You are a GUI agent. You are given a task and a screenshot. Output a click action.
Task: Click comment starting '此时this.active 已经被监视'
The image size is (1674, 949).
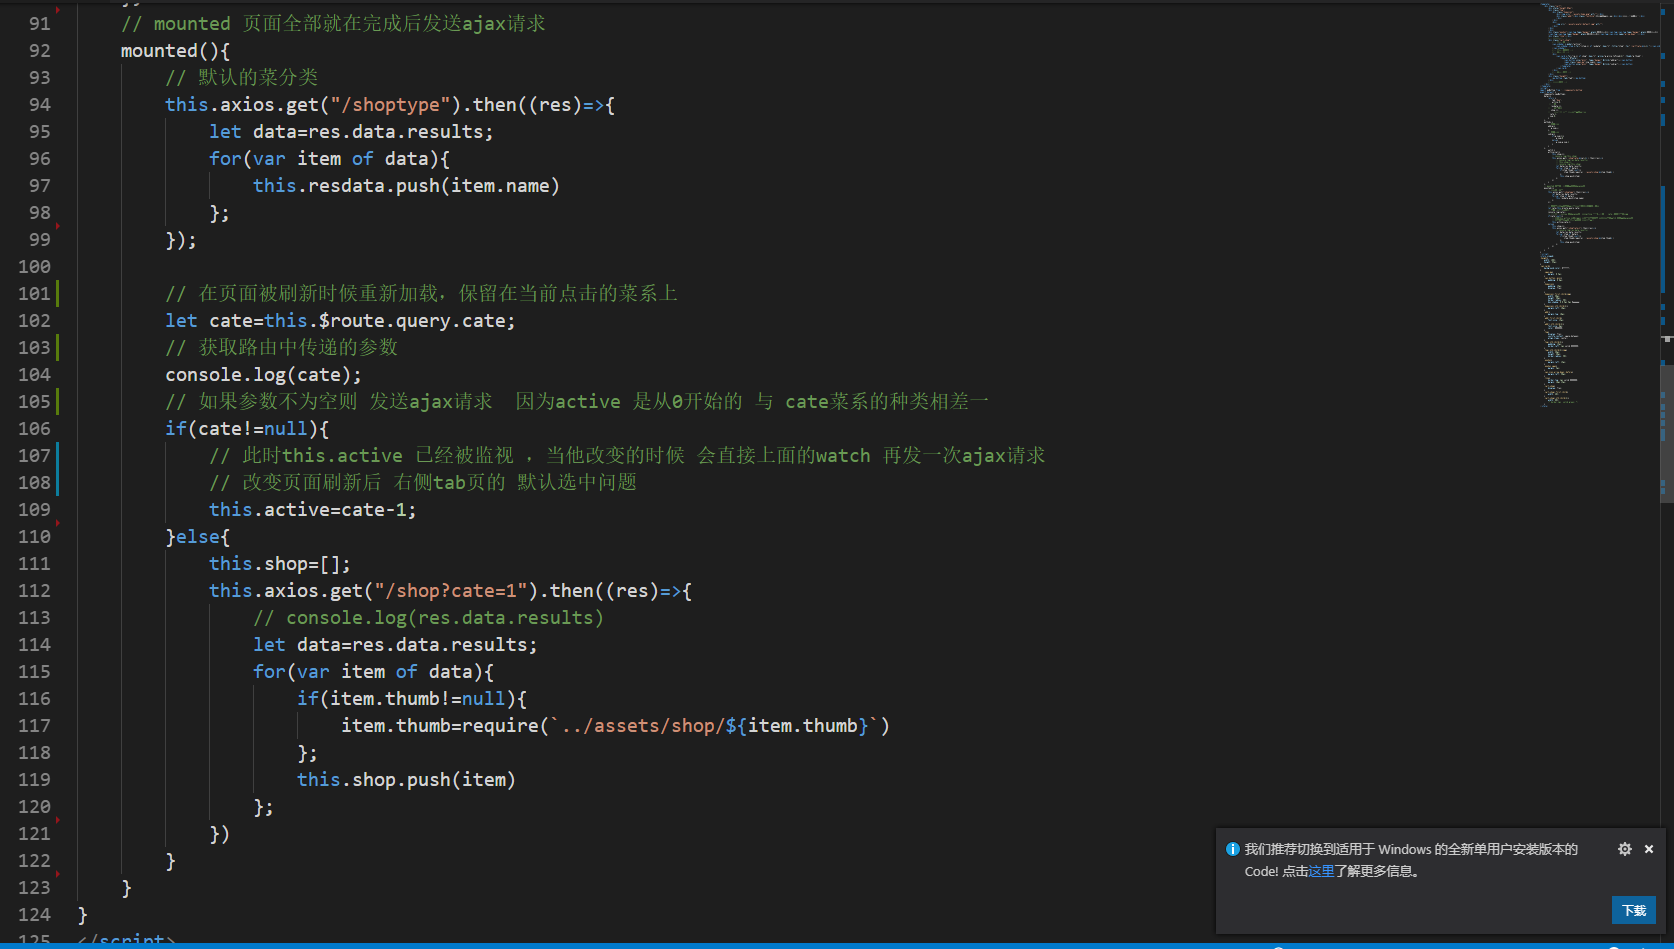(627, 455)
